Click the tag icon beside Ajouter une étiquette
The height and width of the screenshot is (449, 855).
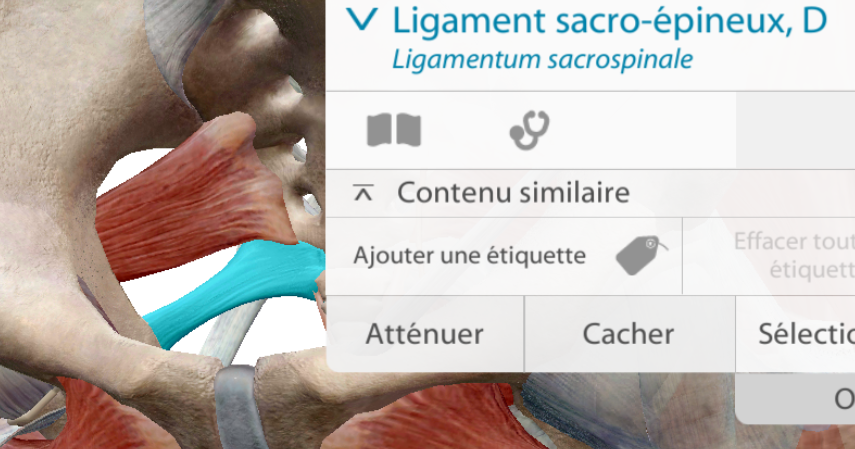[x=641, y=255]
